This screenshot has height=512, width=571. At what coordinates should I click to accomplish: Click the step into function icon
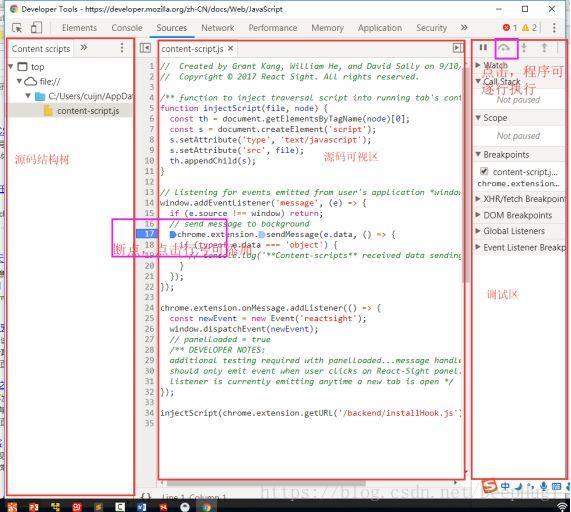click(x=524, y=48)
